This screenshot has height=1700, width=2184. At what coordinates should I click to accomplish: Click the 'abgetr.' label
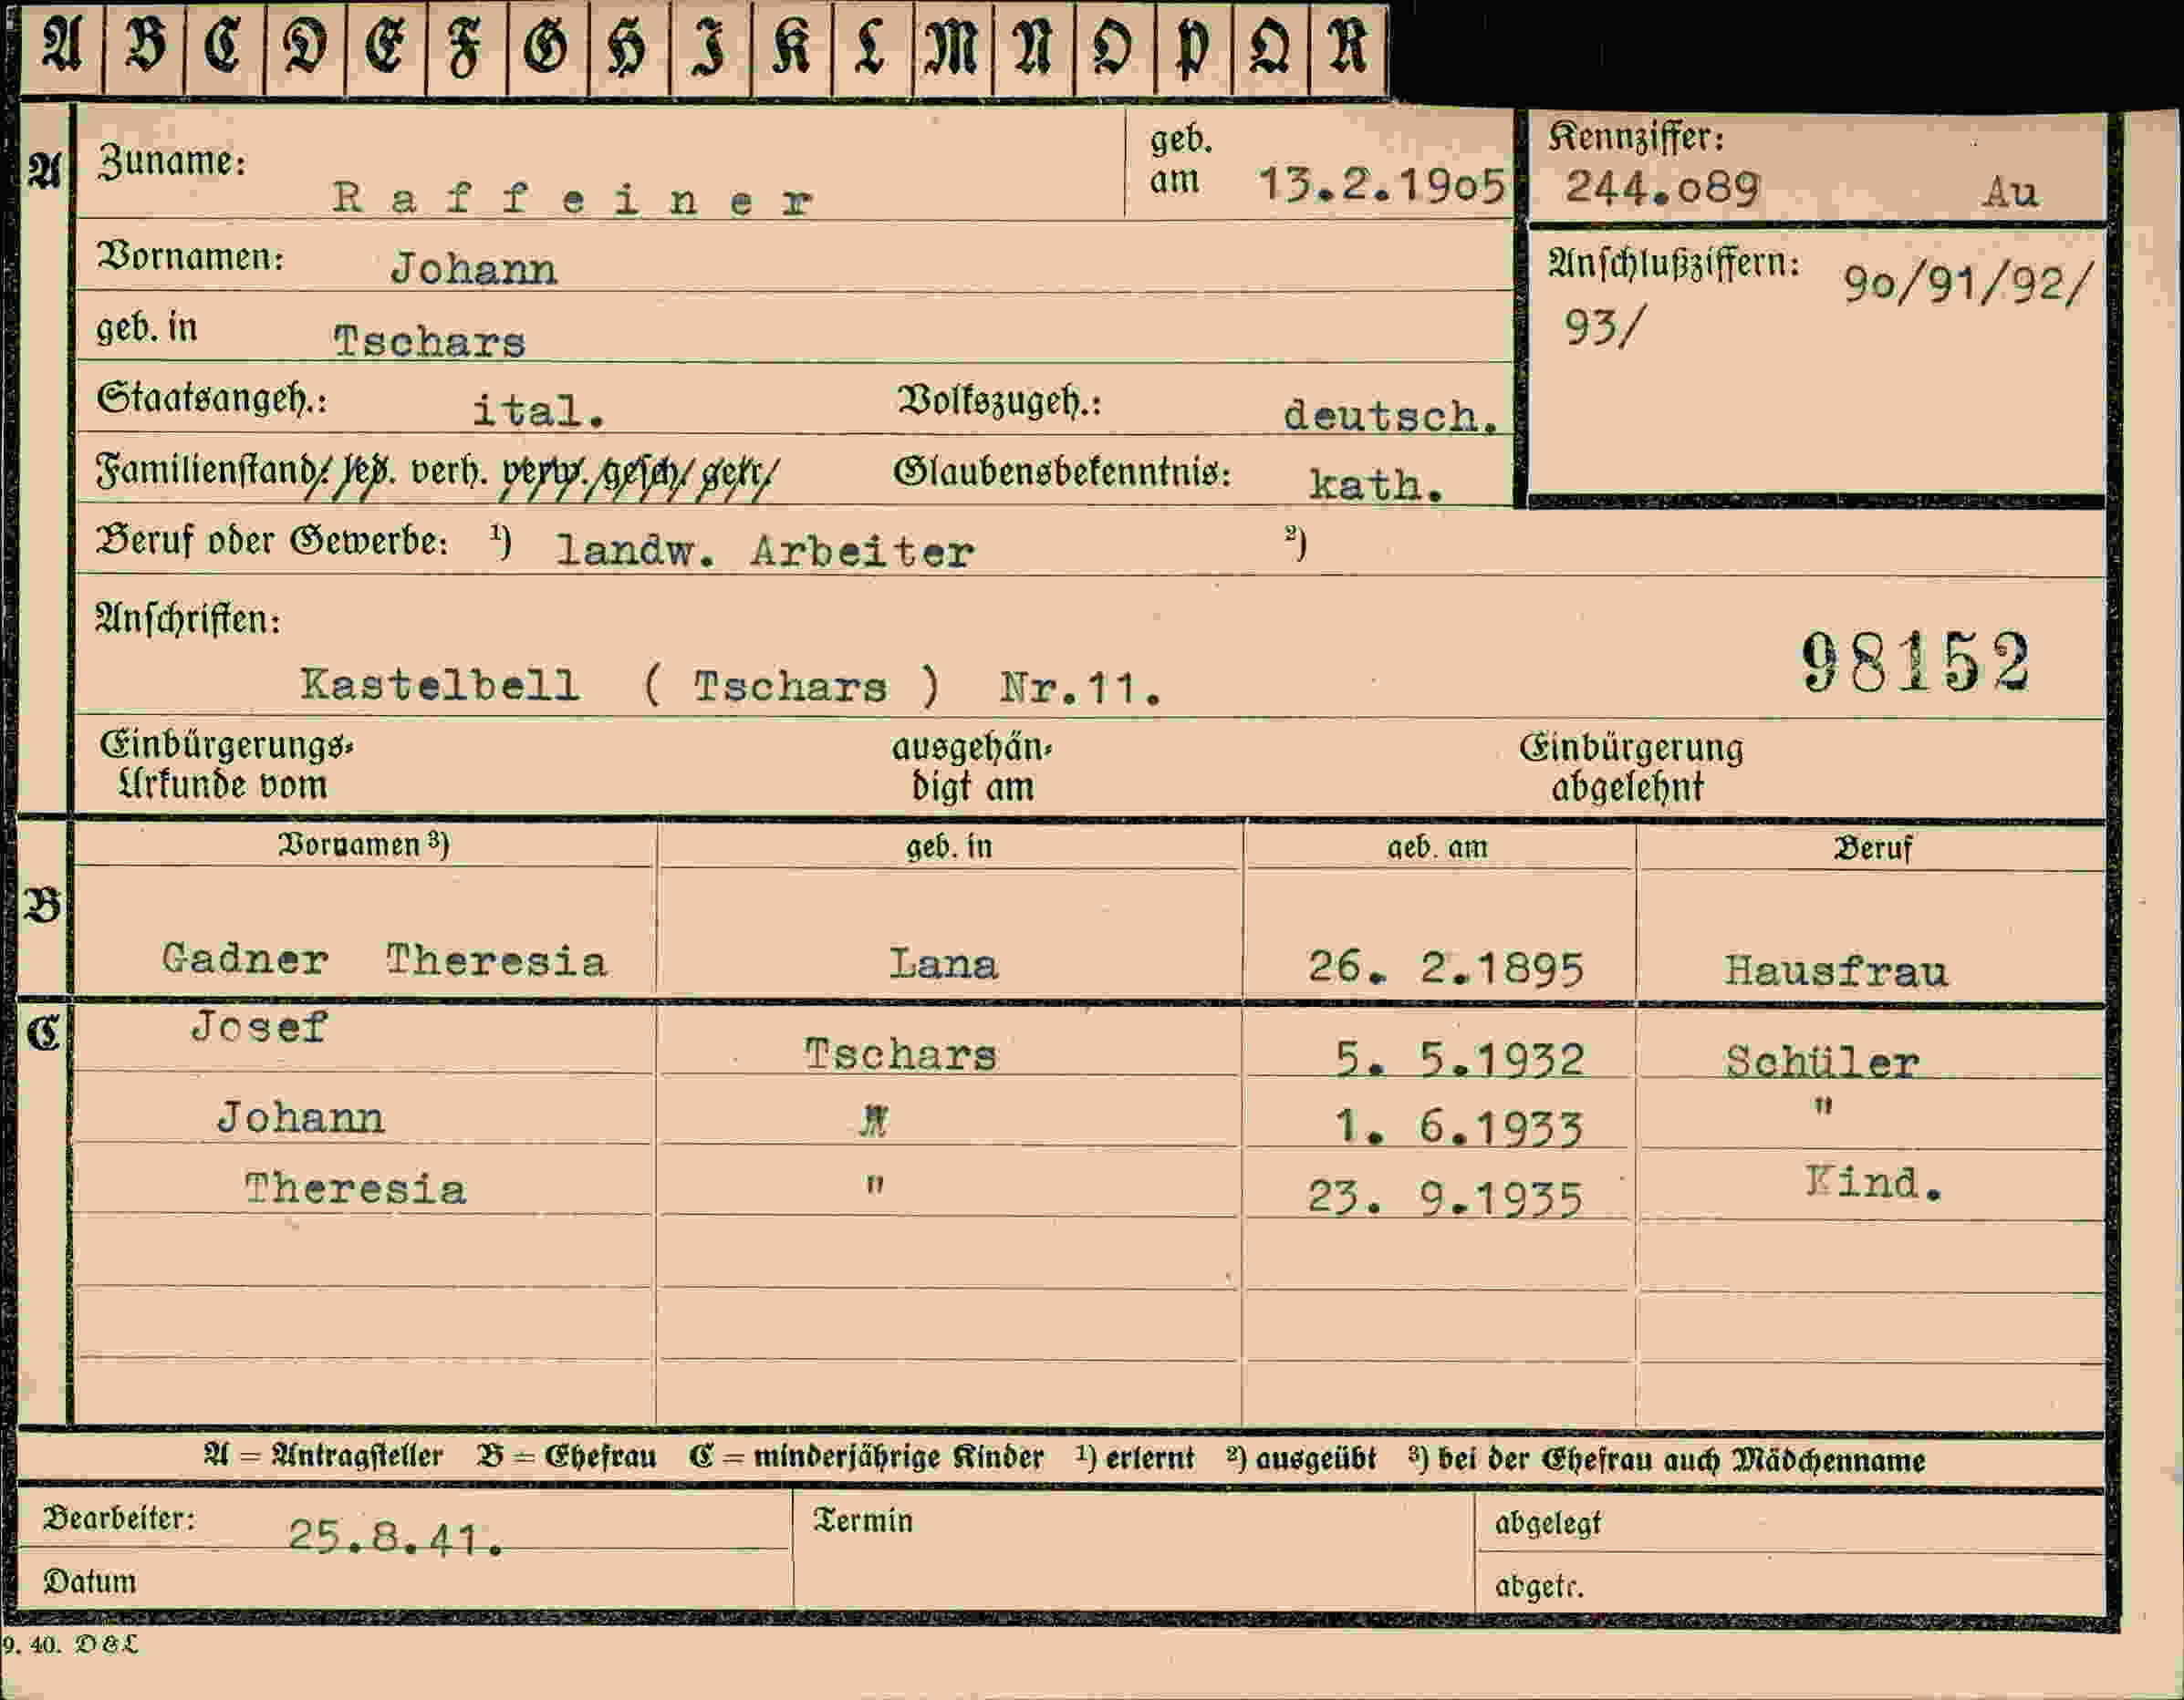[x=1539, y=1586]
